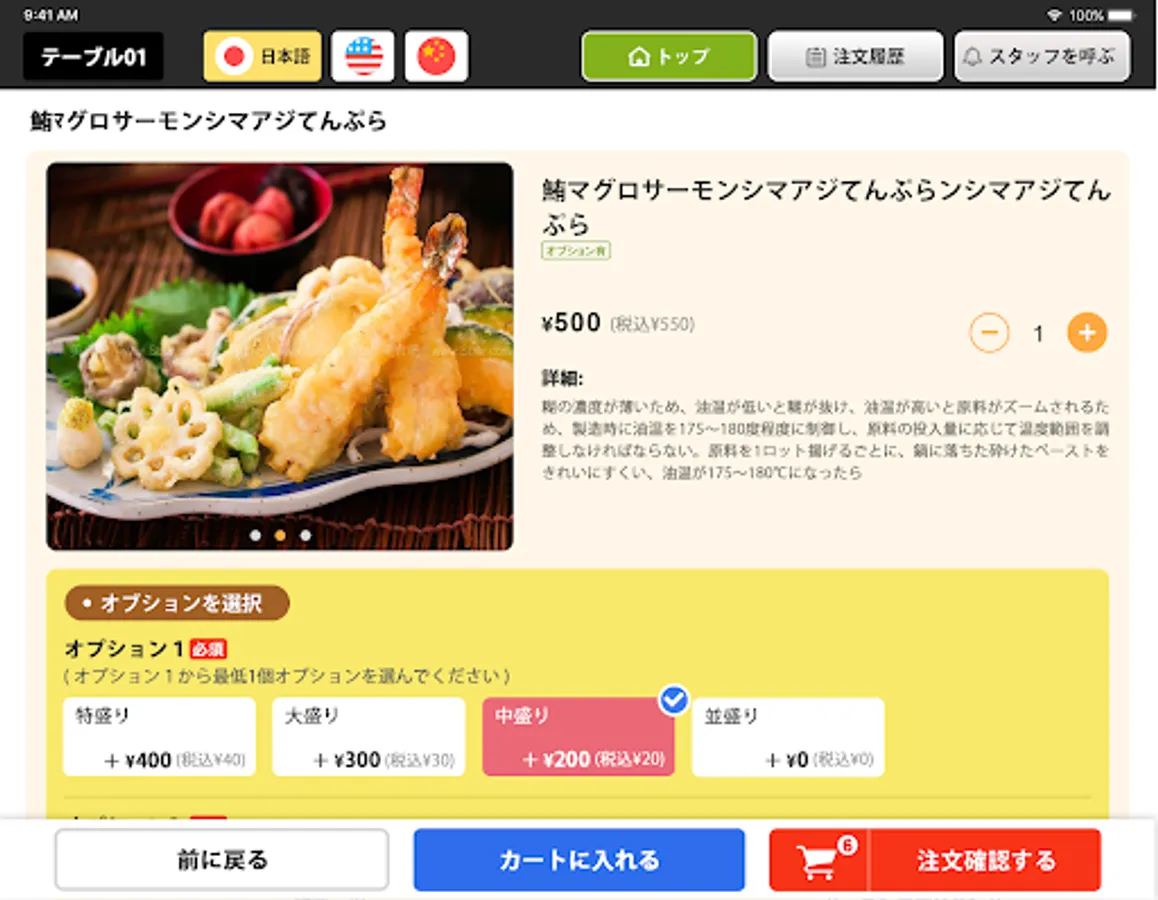Switch language to English via US flag
The image size is (1158, 900).
(x=363, y=56)
